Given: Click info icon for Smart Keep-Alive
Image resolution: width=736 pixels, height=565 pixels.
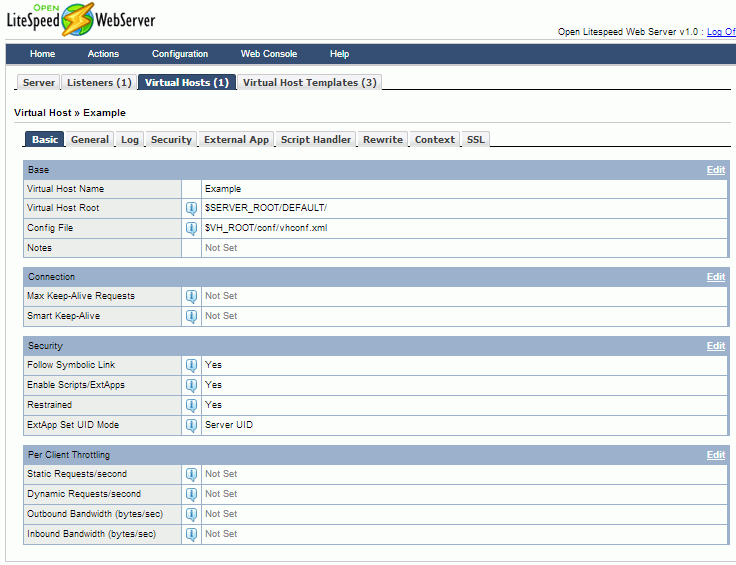Looking at the screenshot, I should [x=191, y=316].
